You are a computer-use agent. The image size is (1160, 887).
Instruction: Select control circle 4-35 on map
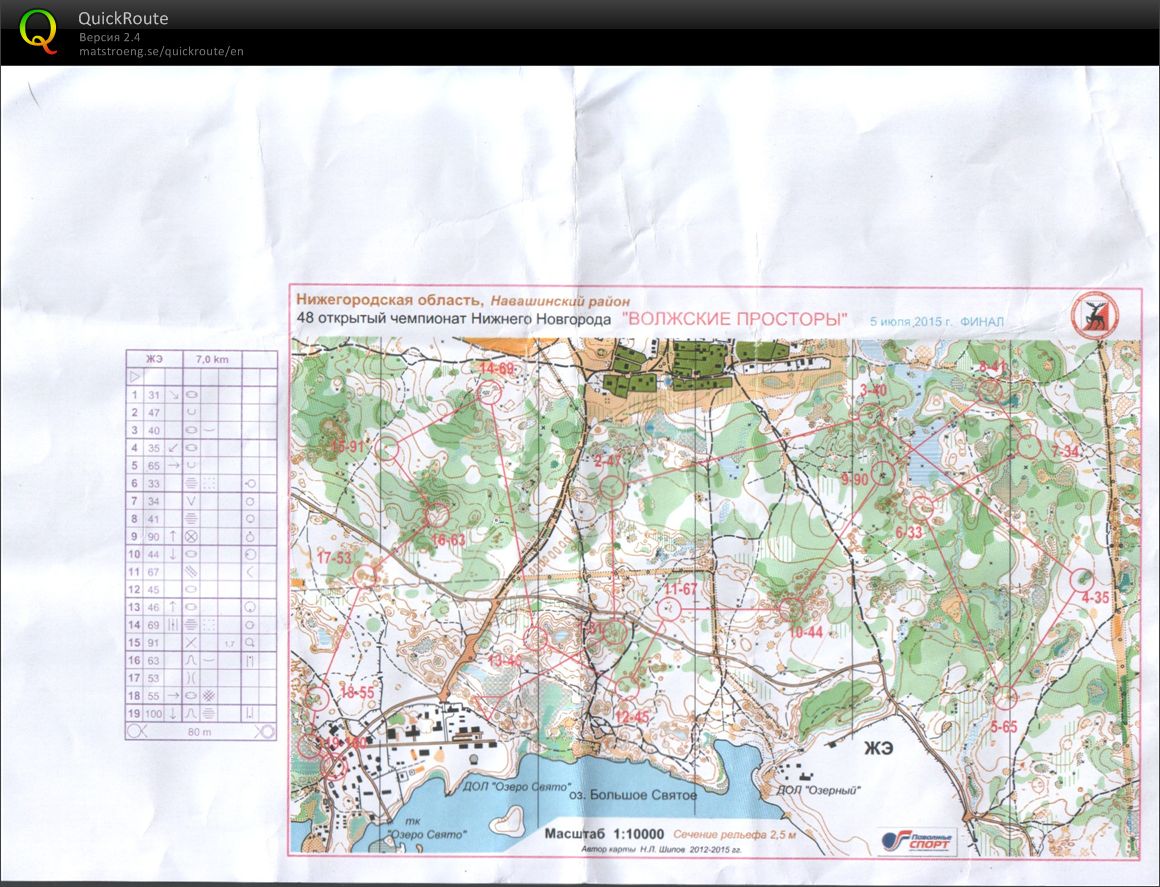1081,579
